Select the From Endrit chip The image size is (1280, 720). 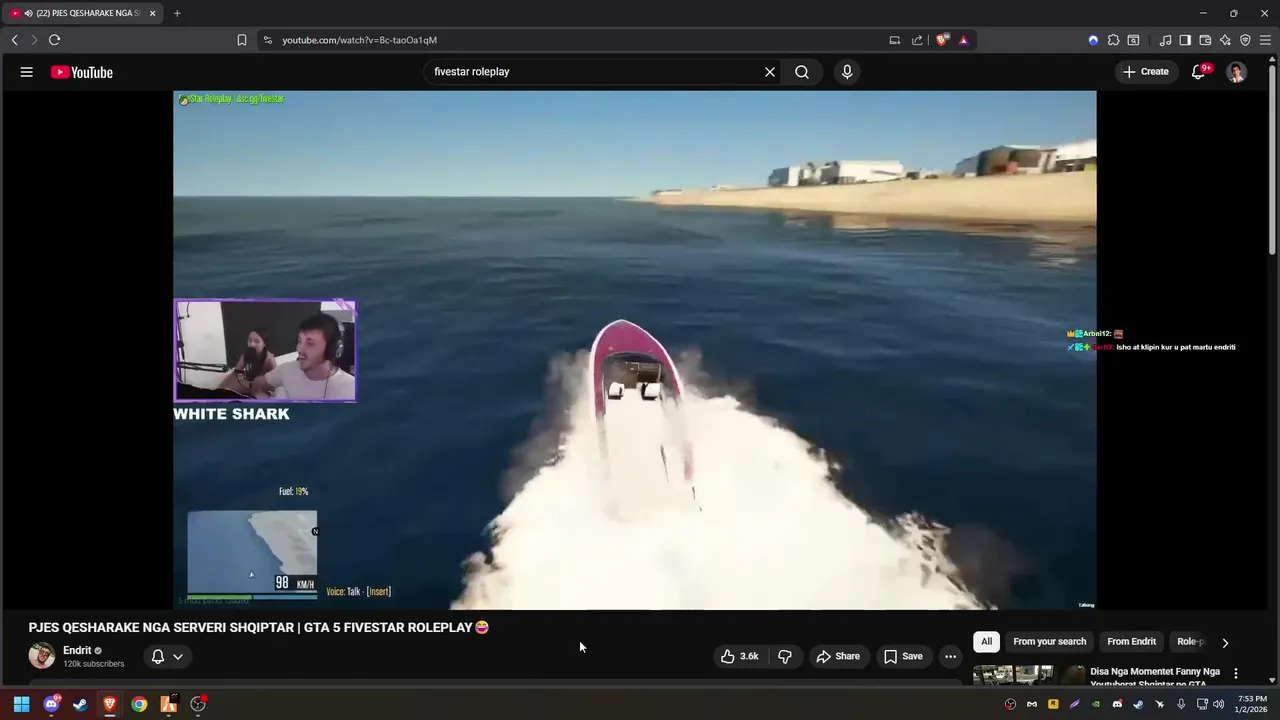point(1131,642)
